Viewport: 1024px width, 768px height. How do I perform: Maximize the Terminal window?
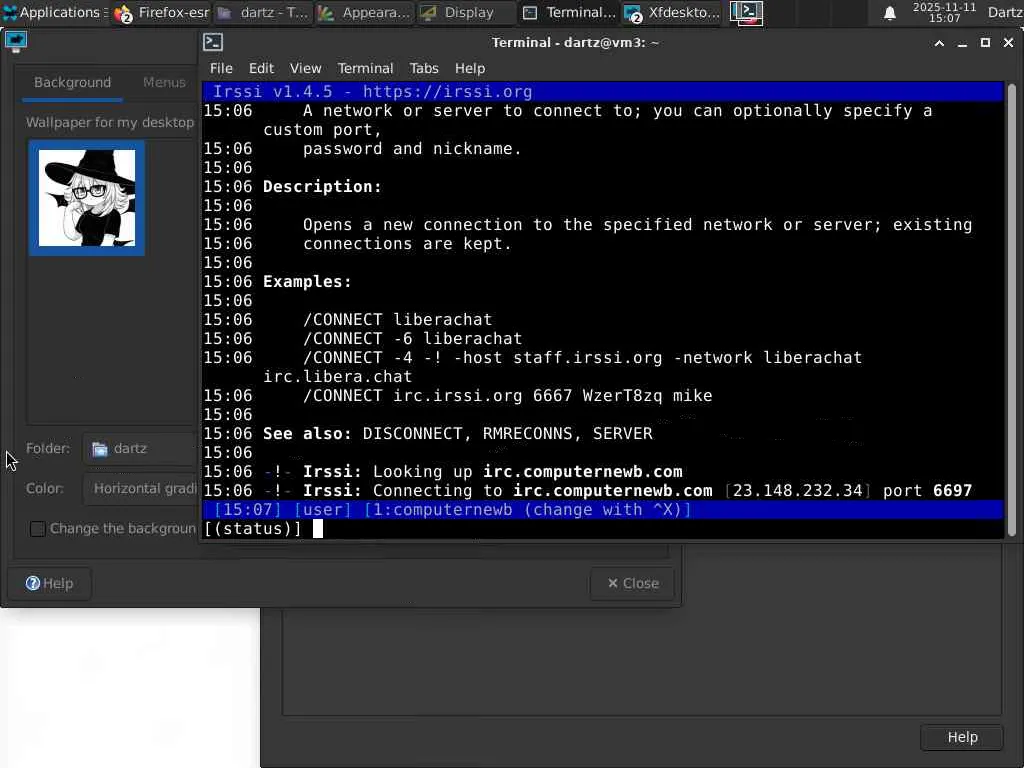pos(985,43)
